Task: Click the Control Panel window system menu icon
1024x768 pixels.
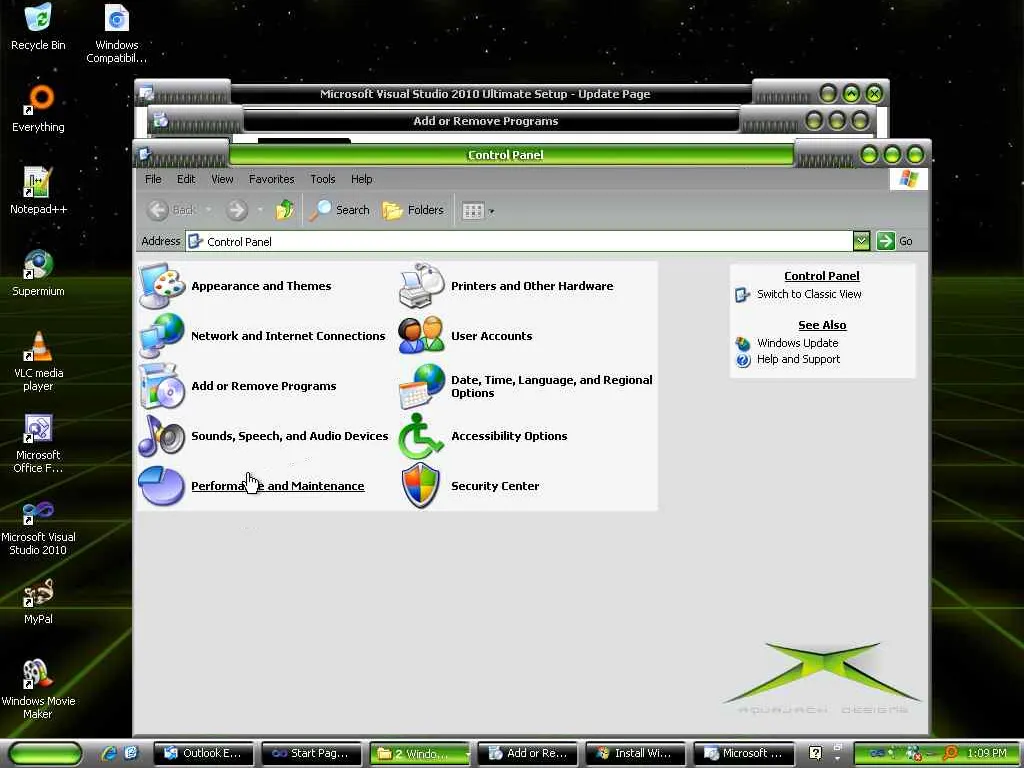Action: point(145,155)
